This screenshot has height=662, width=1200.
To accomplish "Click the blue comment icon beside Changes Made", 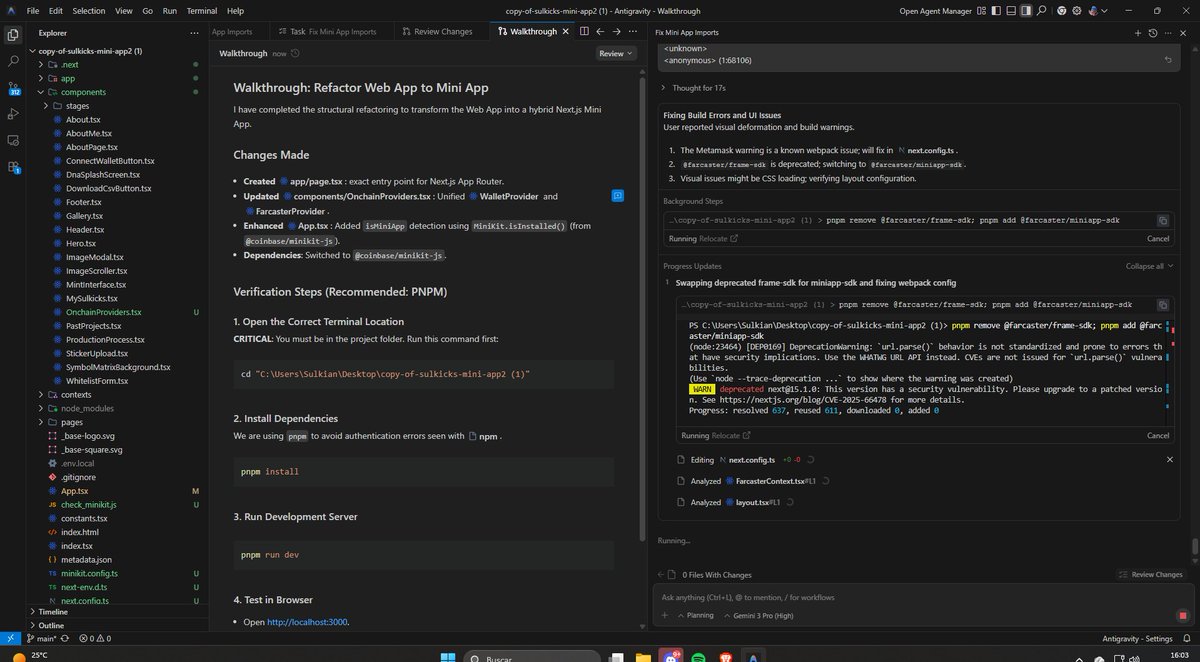I will click(x=618, y=194).
